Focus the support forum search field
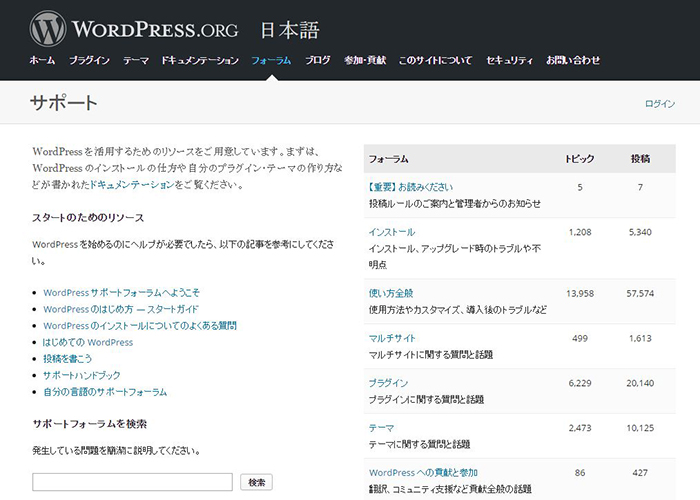The width and height of the screenshot is (700, 500). tap(133, 482)
